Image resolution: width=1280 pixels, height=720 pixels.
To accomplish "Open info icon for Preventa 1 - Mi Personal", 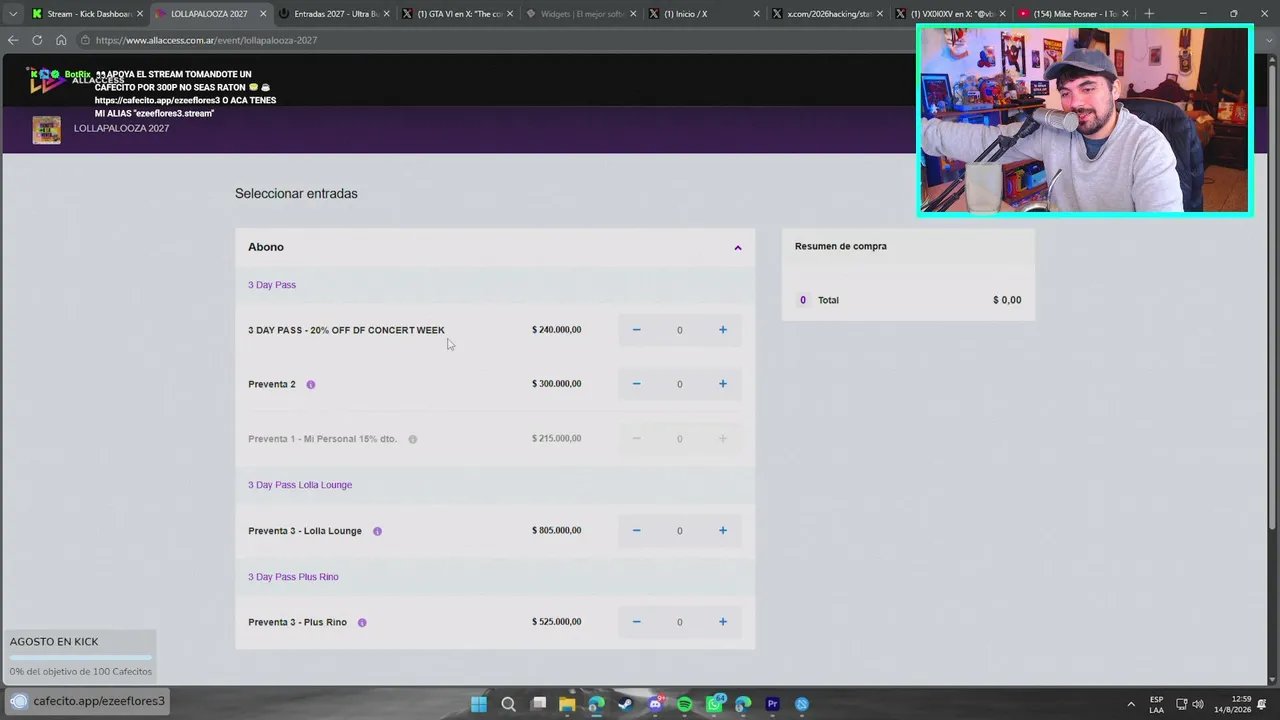I will [413, 439].
